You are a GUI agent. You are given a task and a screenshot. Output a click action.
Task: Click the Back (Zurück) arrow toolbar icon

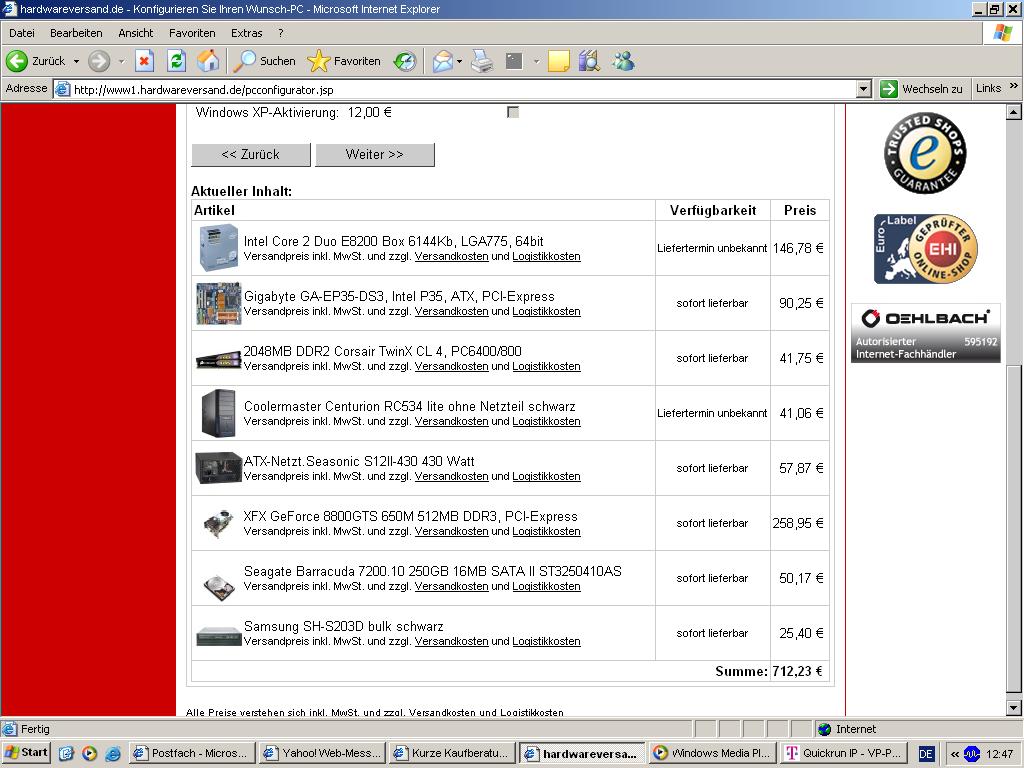(17, 61)
